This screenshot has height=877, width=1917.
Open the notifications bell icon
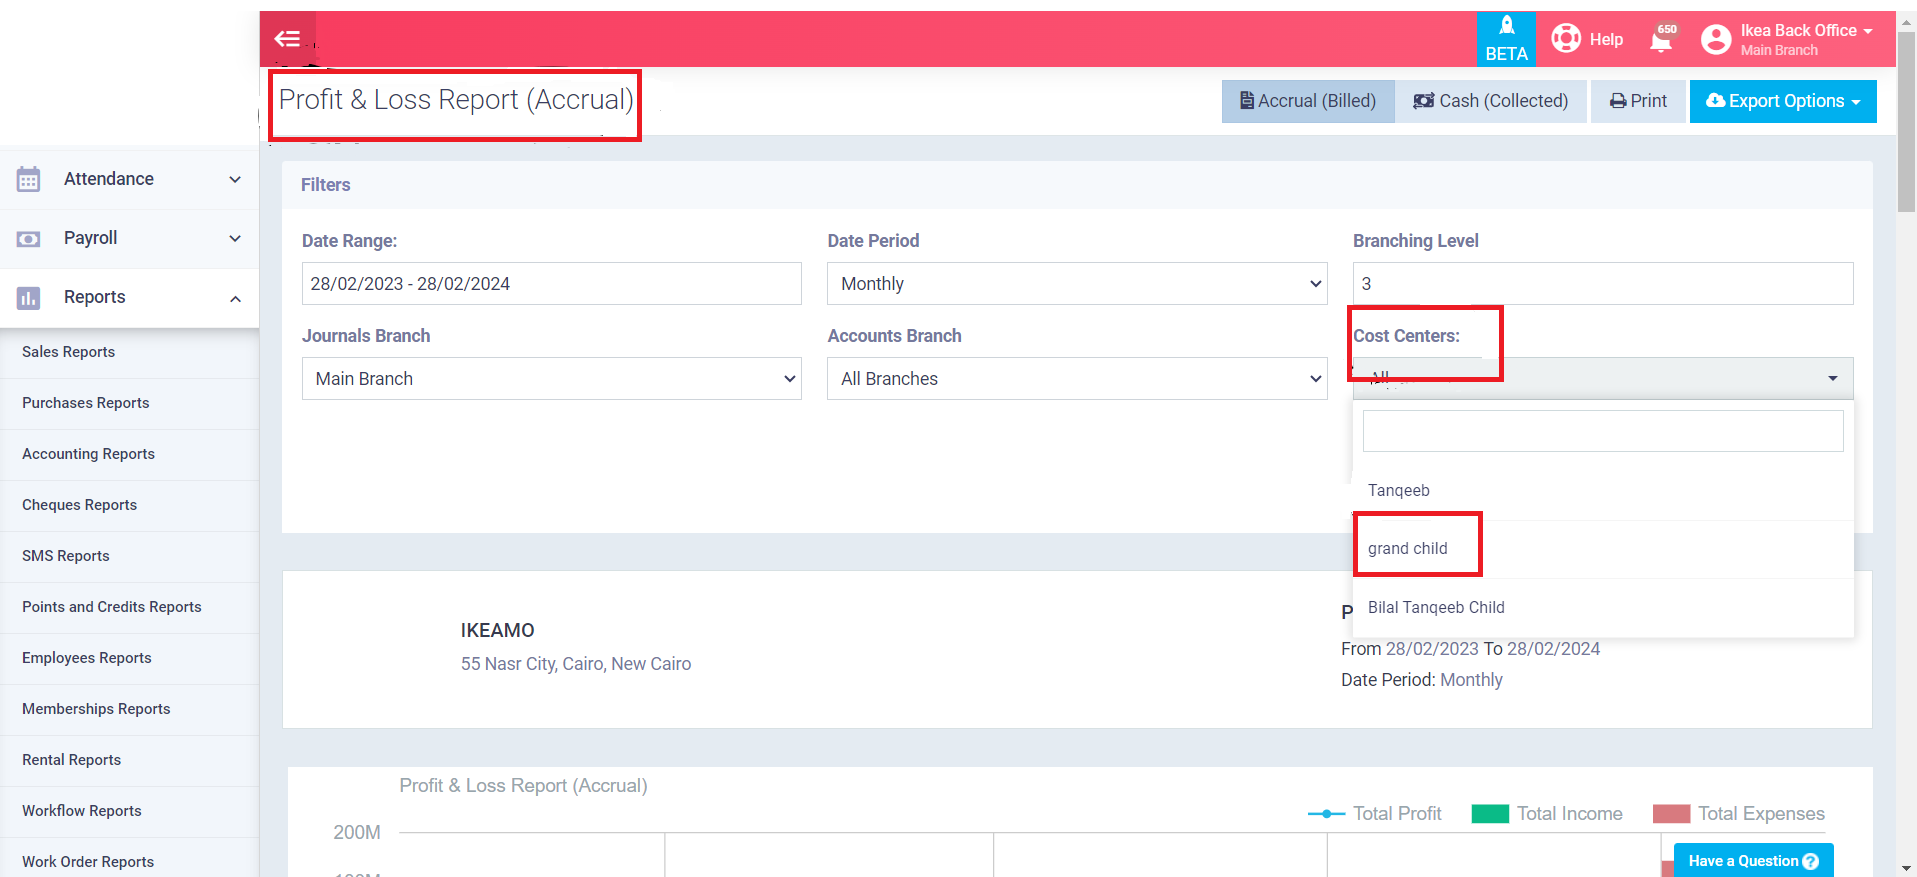[1661, 40]
